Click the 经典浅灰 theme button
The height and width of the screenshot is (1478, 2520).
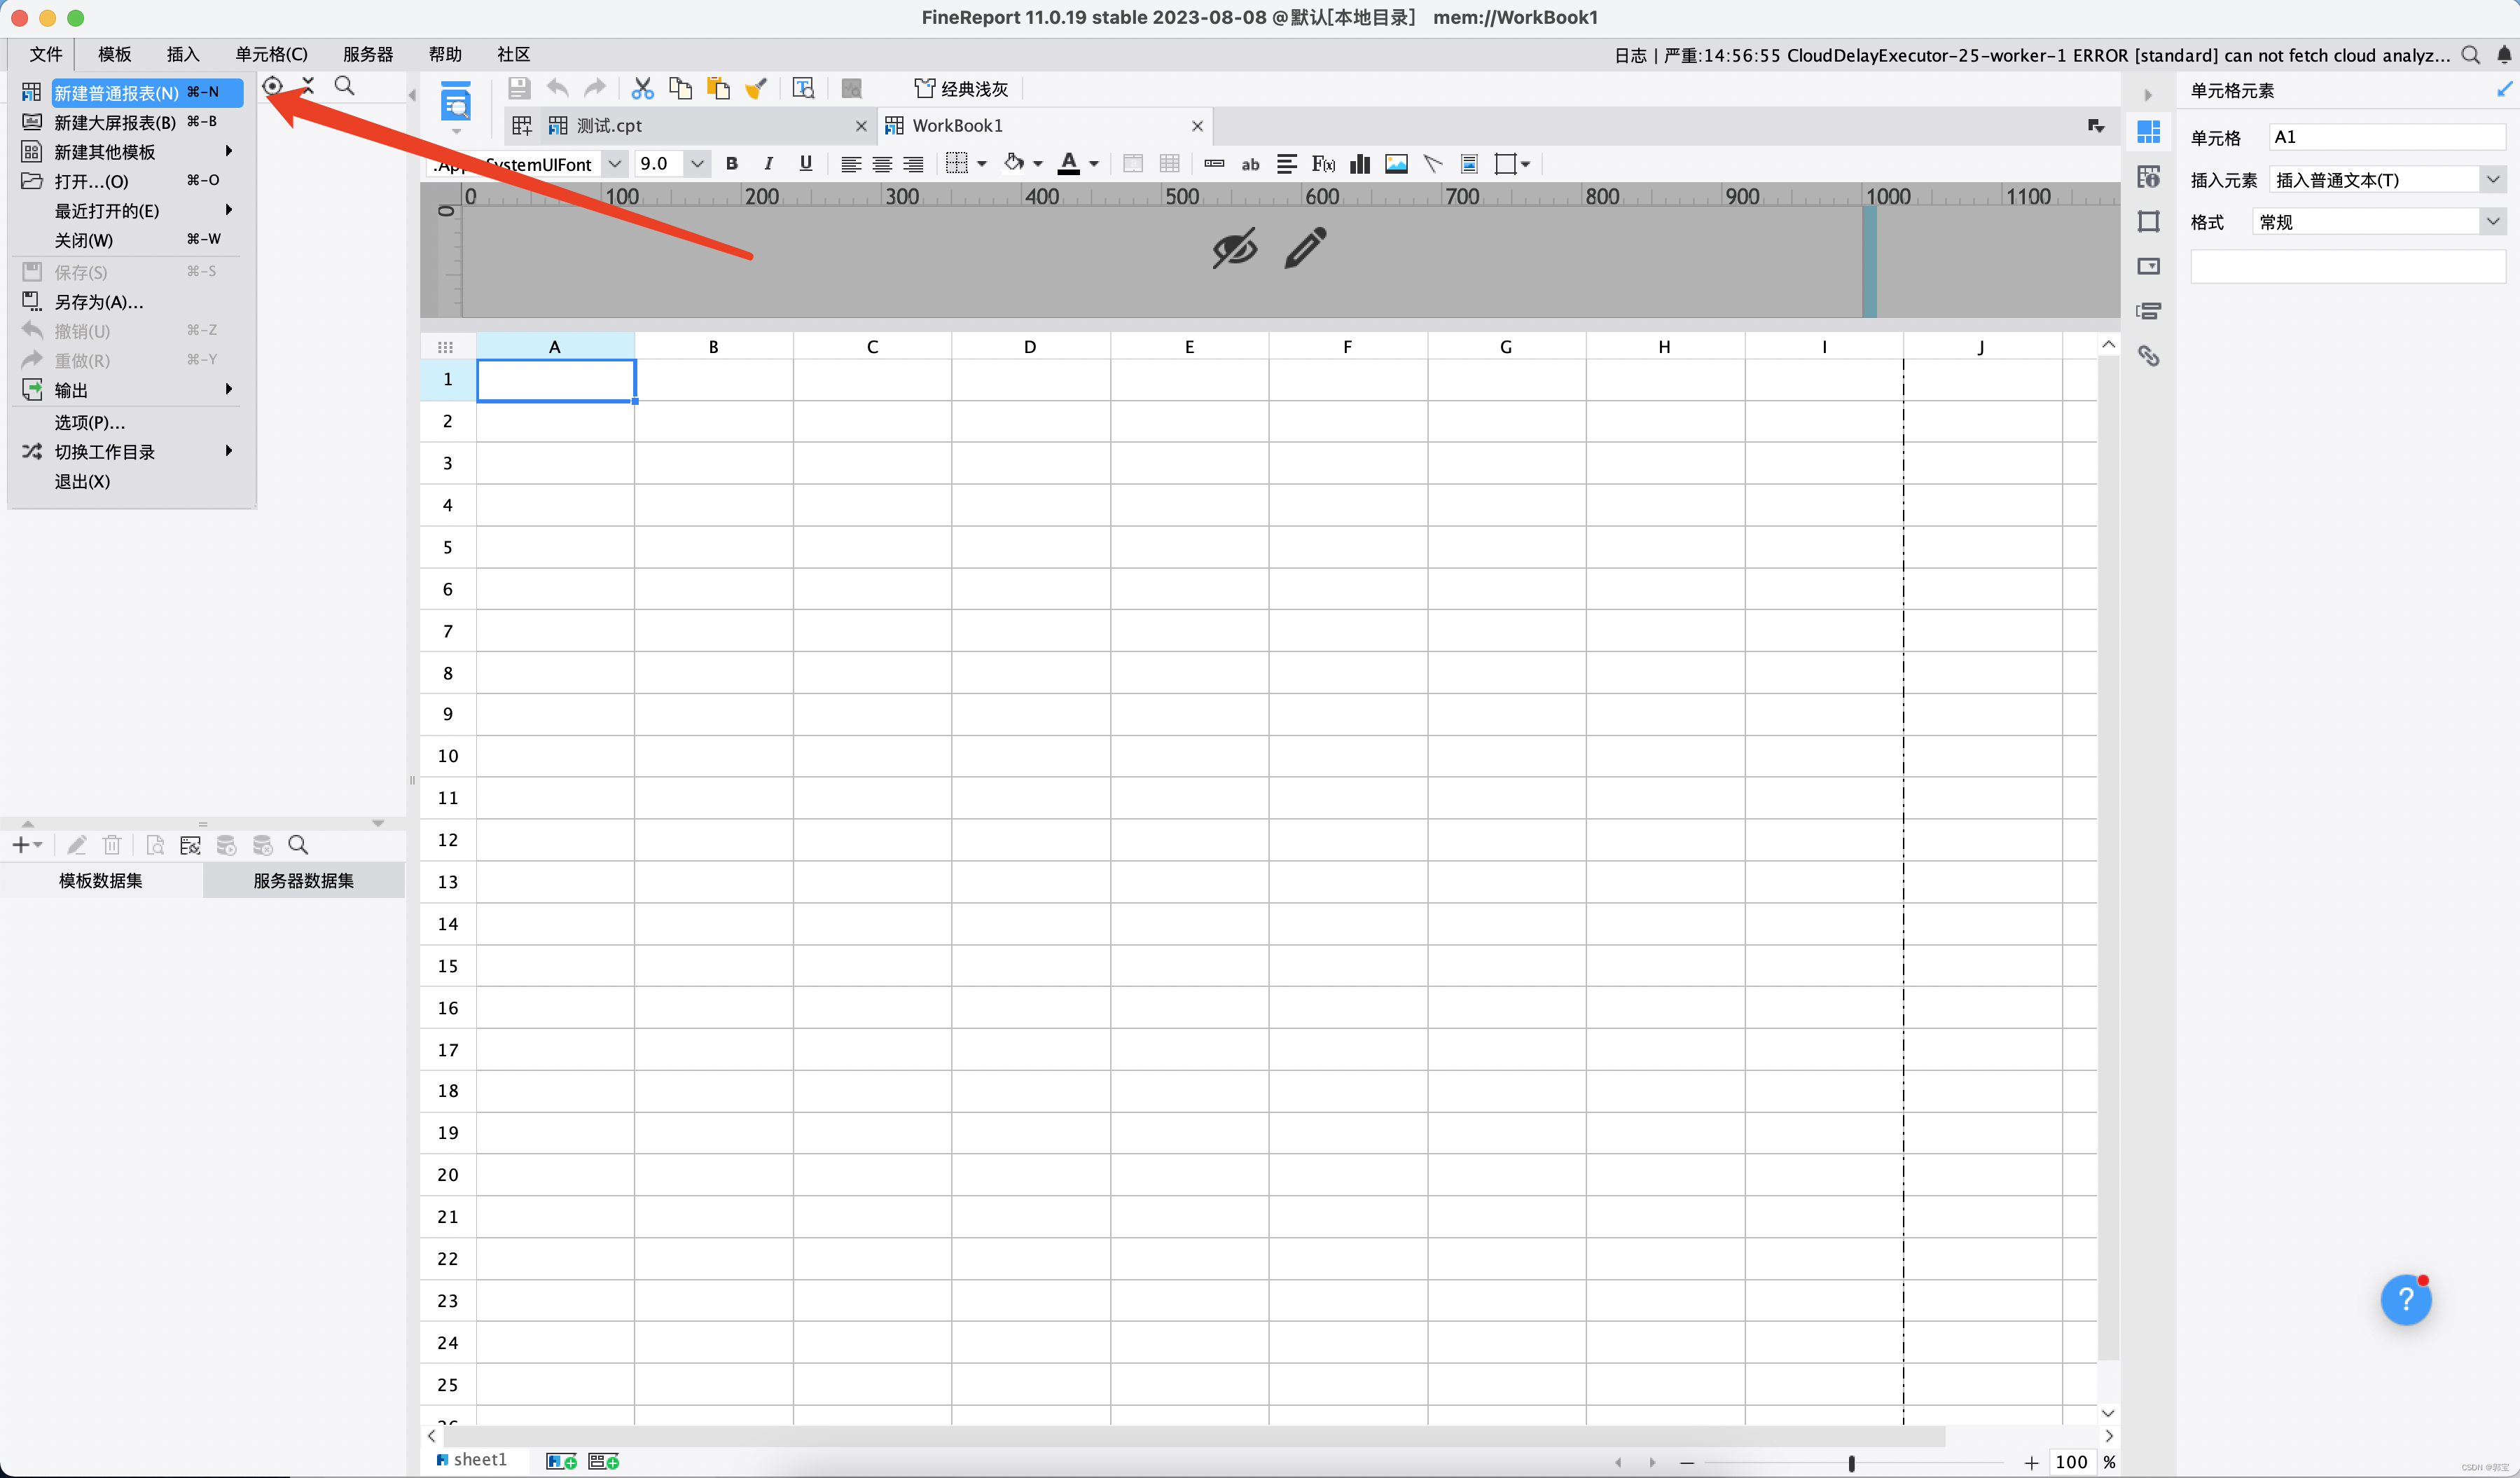pos(961,89)
